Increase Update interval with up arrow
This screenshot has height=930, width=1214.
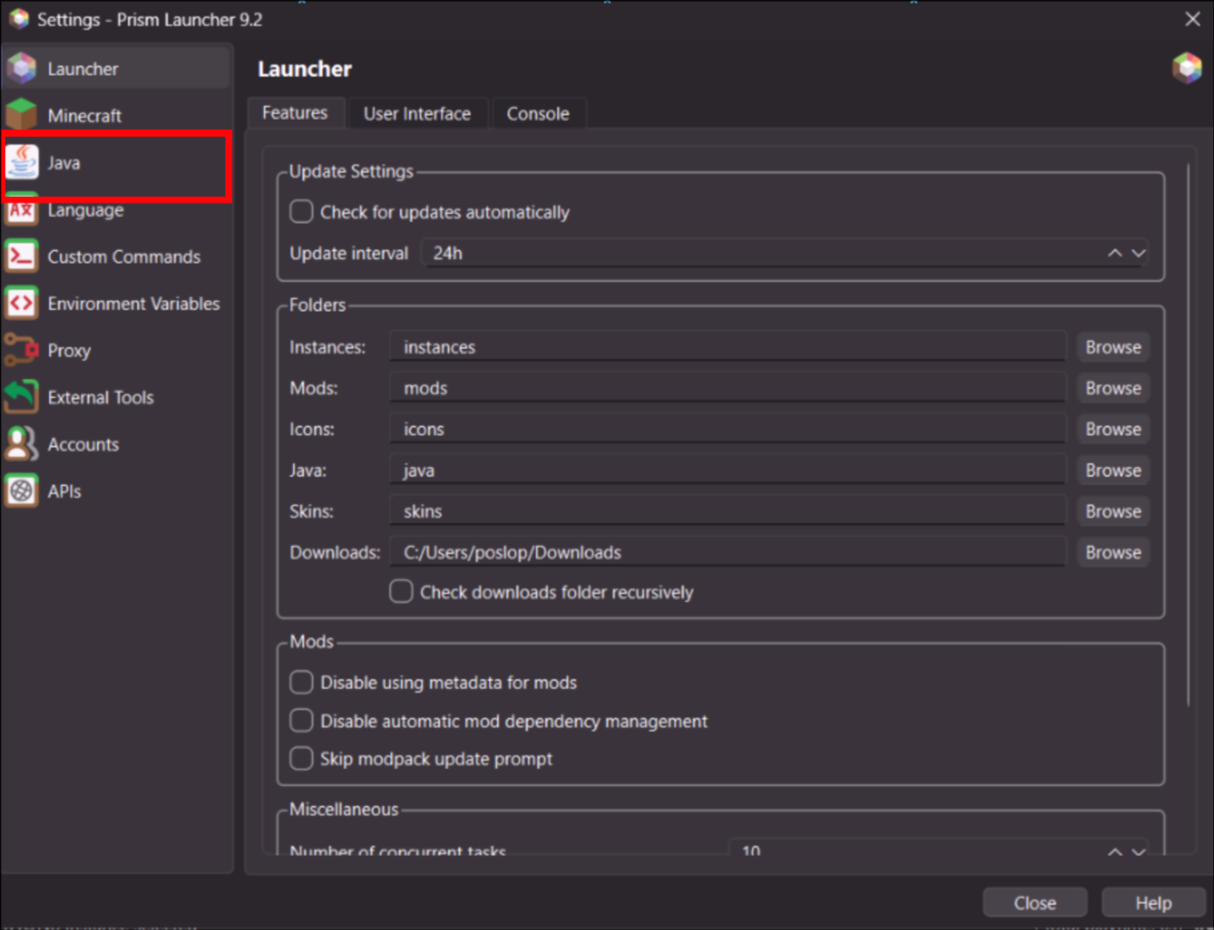[x=1115, y=253]
